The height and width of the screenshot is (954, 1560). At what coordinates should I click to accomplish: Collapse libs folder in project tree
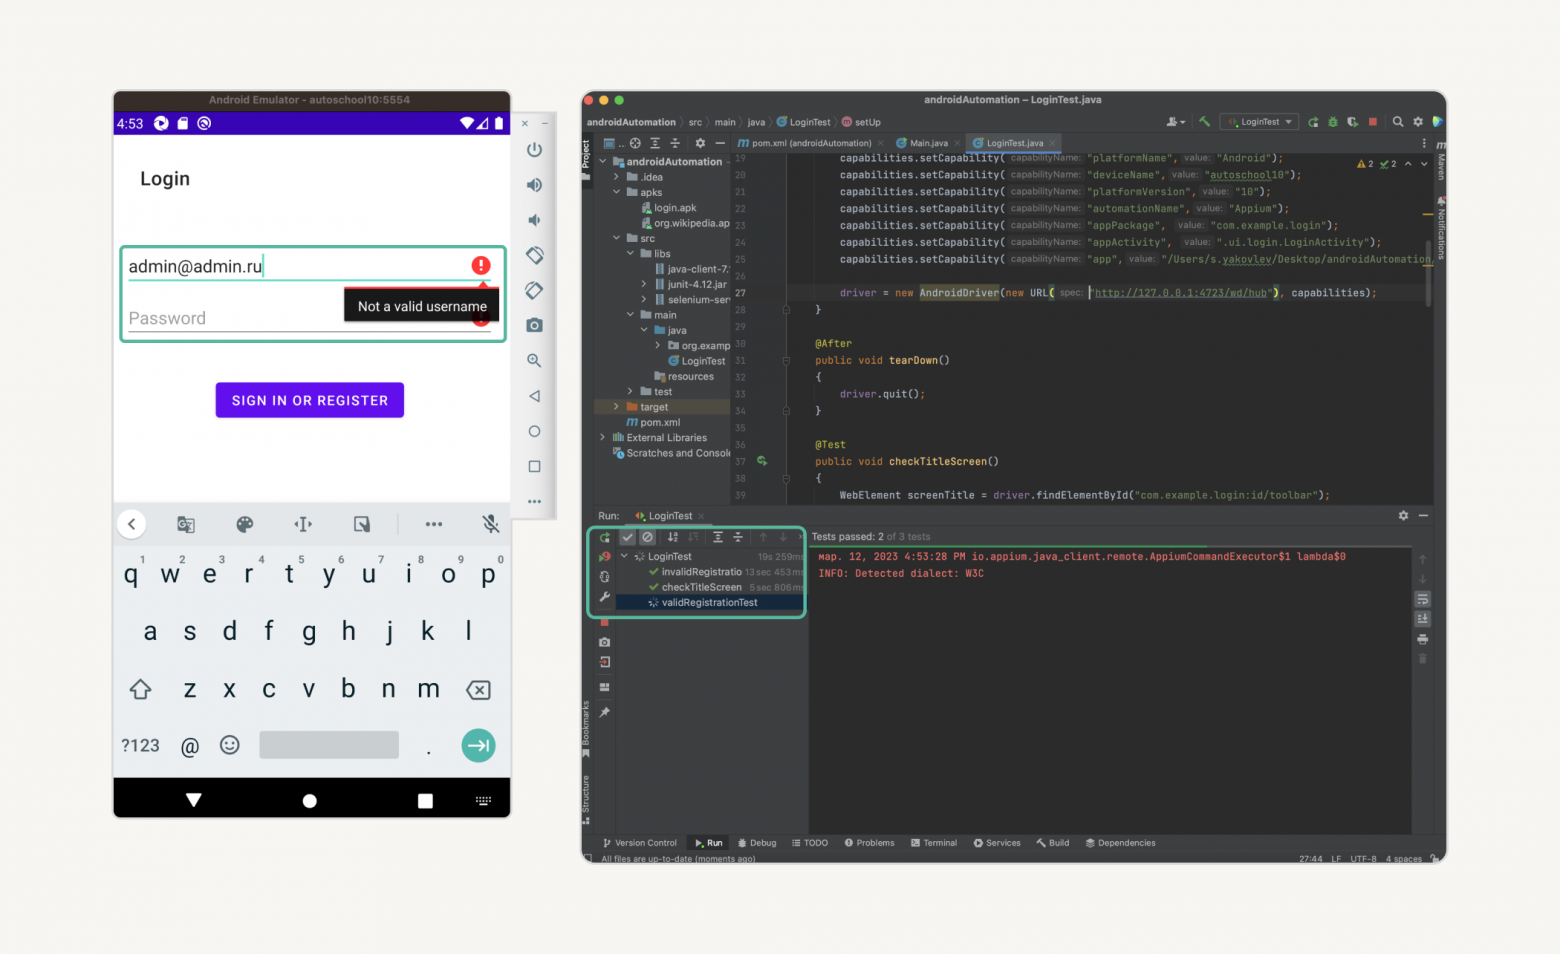(x=631, y=254)
